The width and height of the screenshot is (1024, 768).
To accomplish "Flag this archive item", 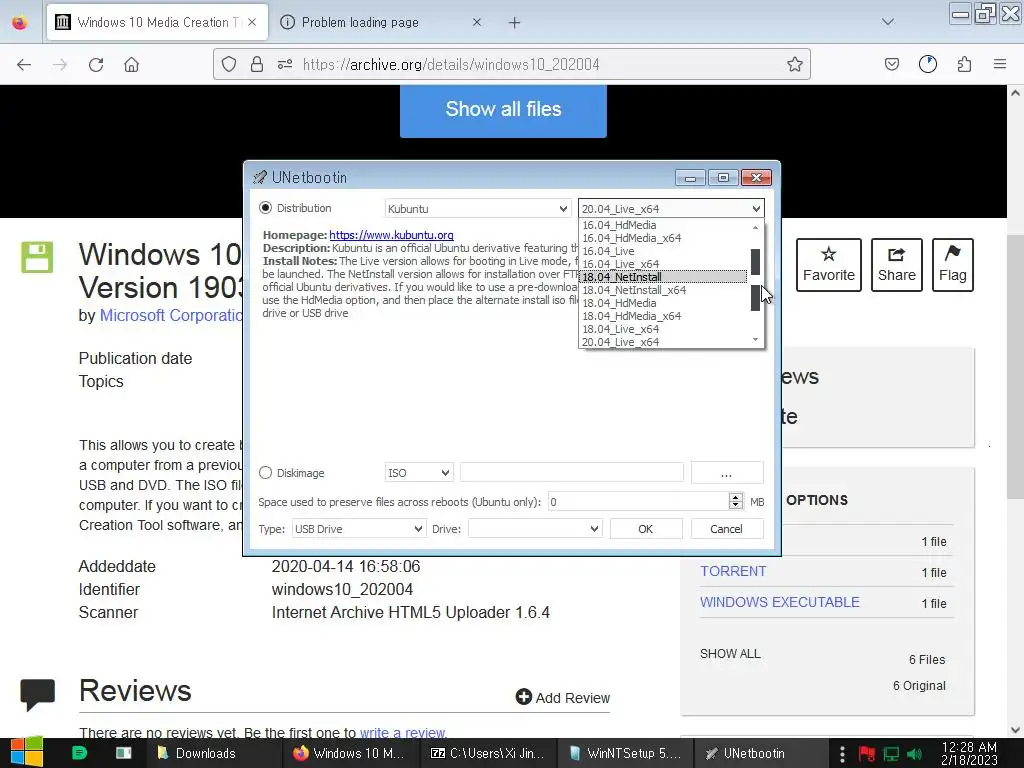I will [953, 264].
